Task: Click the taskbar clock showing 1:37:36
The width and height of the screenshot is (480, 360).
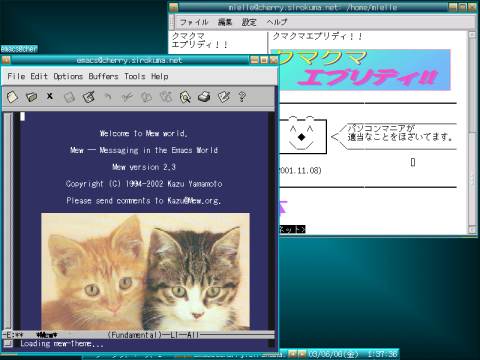Action: pyautogui.click(x=382, y=354)
